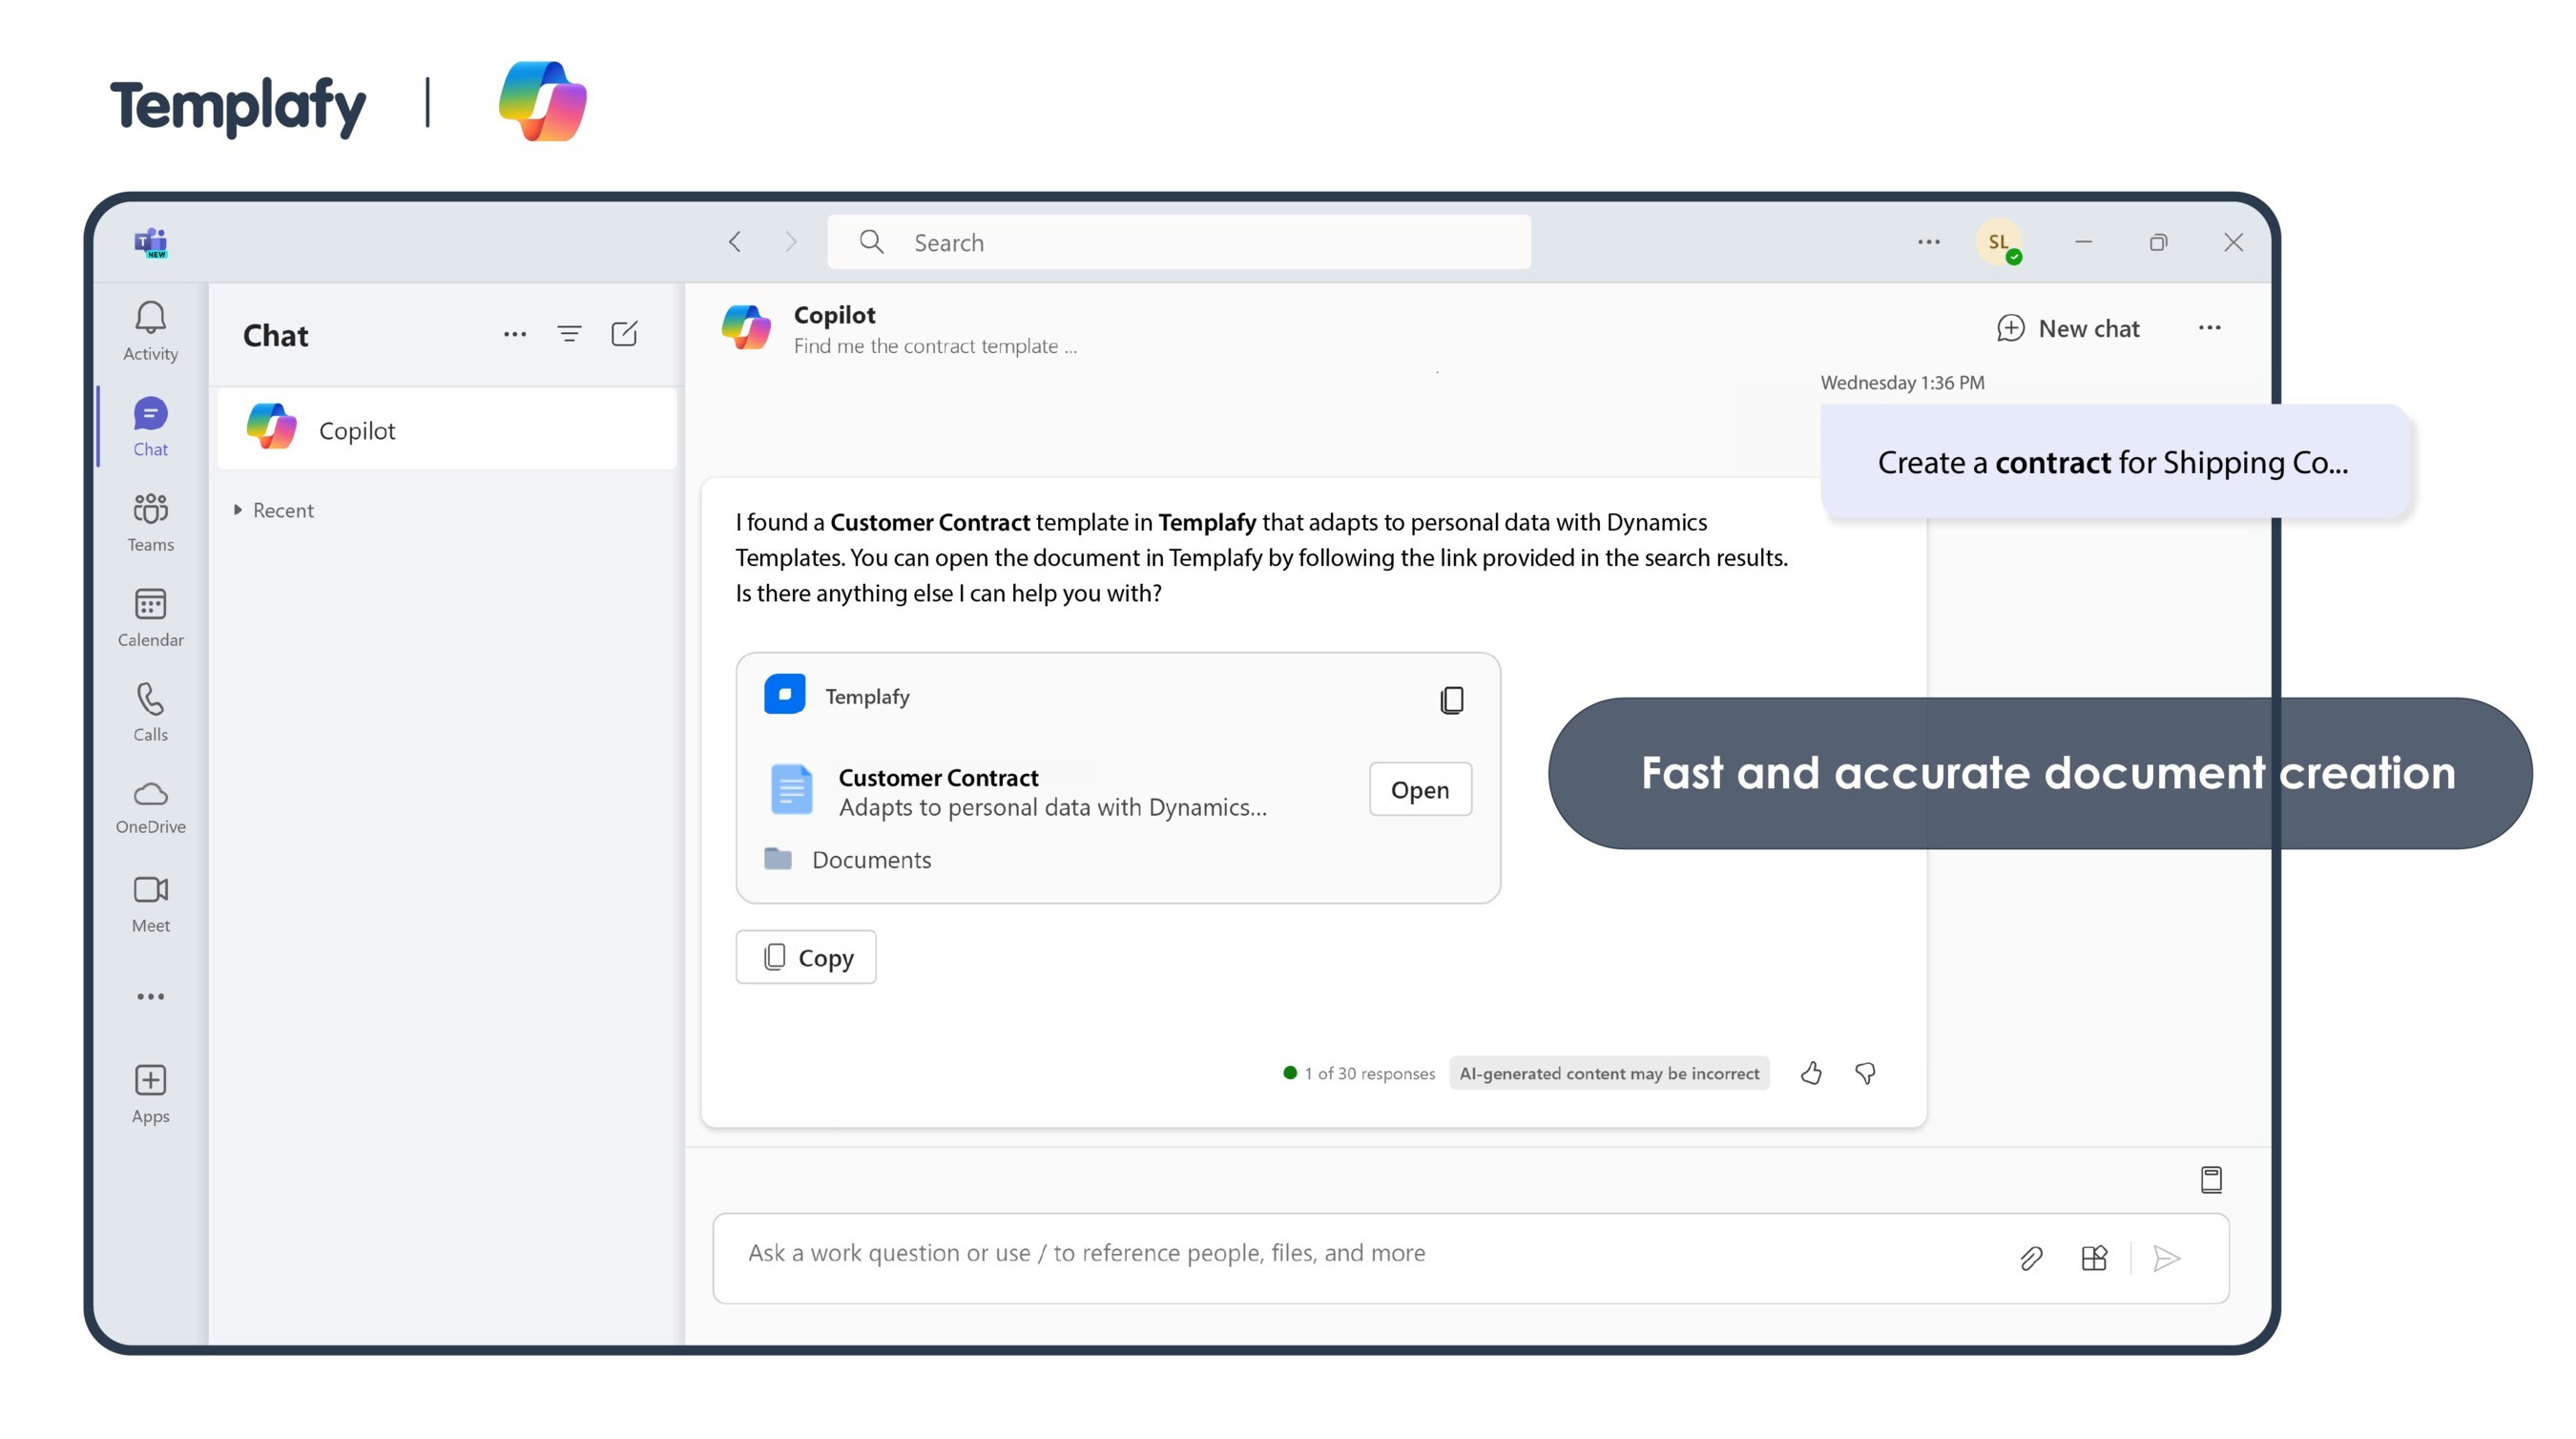The width and height of the screenshot is (2576, 1439).
Task: Open Calls in the sidebar
Action: coord(150,712)
